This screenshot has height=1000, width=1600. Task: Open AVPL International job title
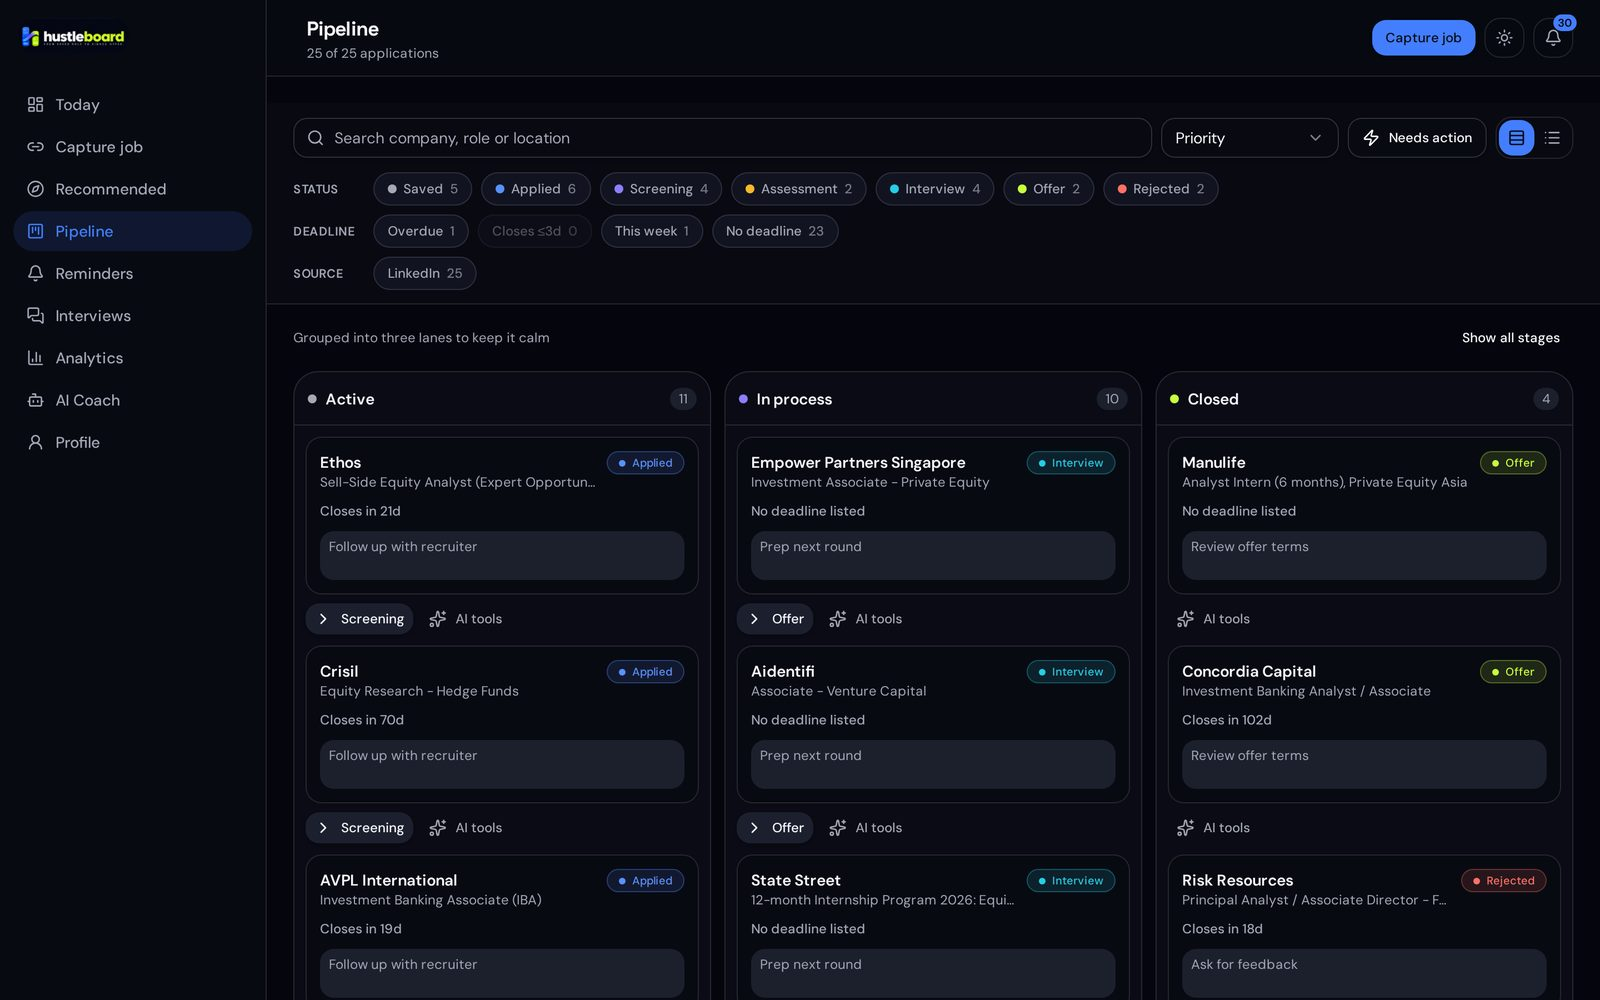[x=388, y=881]
